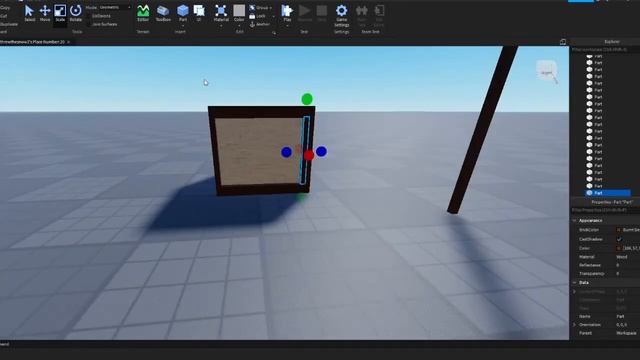Click the Stop test button
This screenshot has width=640, height=360.
pos(322,13)
